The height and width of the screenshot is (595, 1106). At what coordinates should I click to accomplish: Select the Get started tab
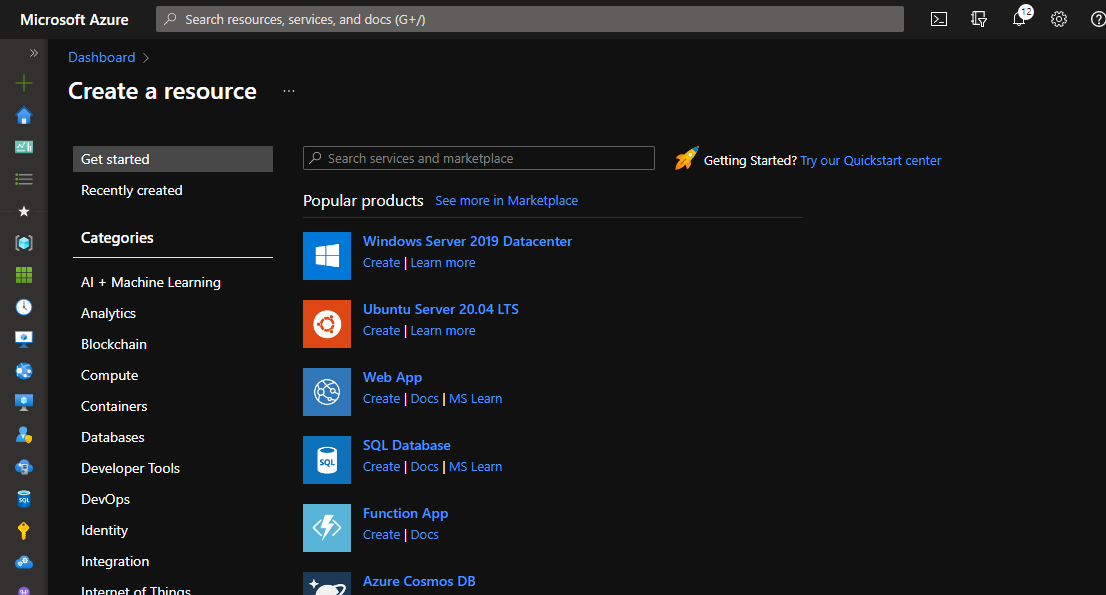[x=172, y=159]
